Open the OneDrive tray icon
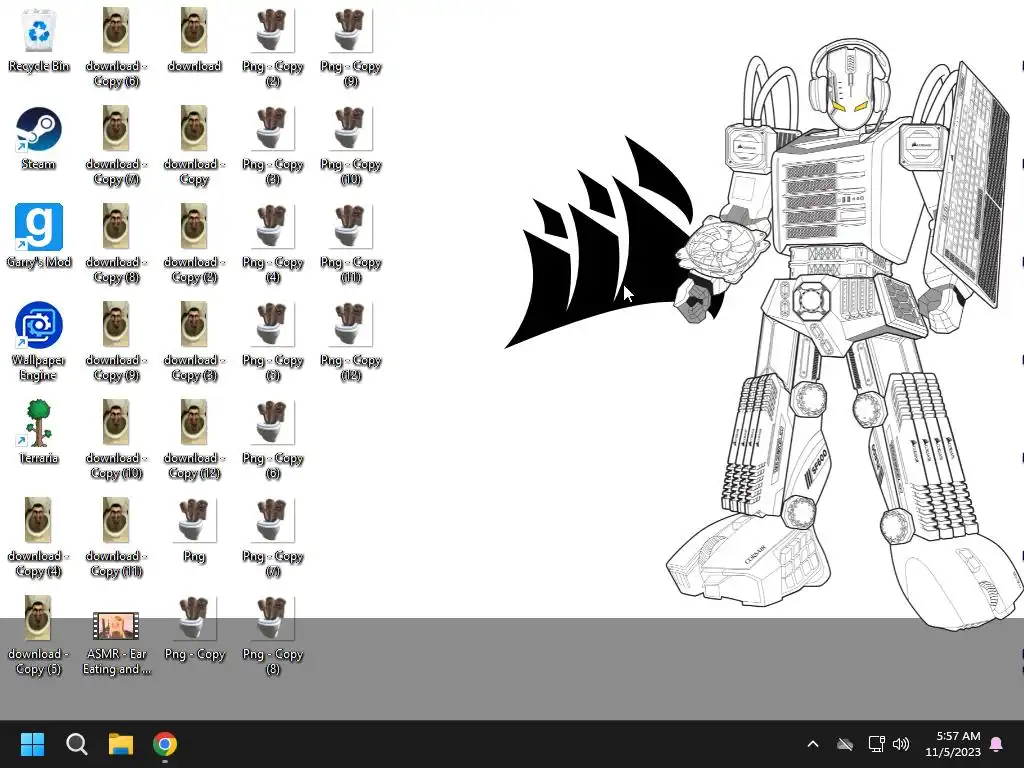The image size is (1024, 768). (x=845, y=744)
